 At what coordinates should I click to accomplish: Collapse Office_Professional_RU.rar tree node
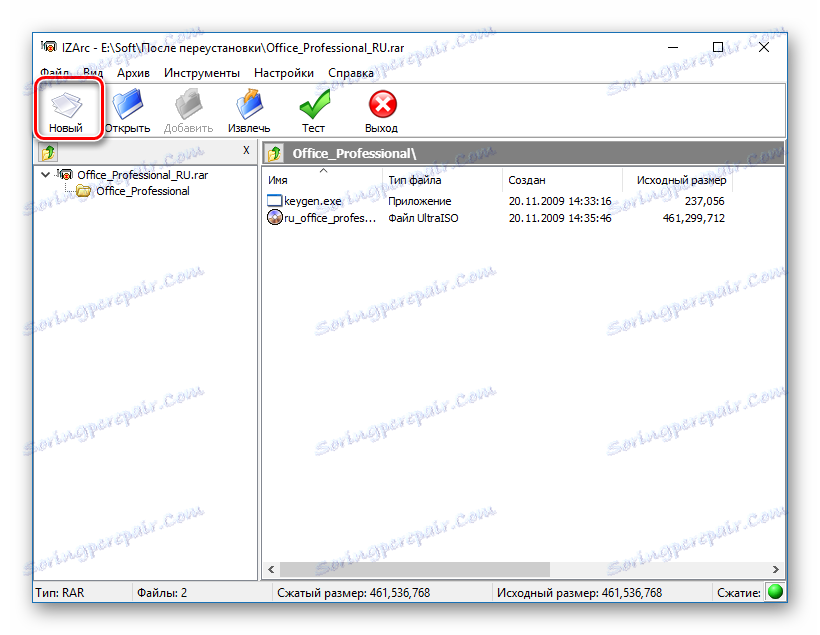(45, 174)
